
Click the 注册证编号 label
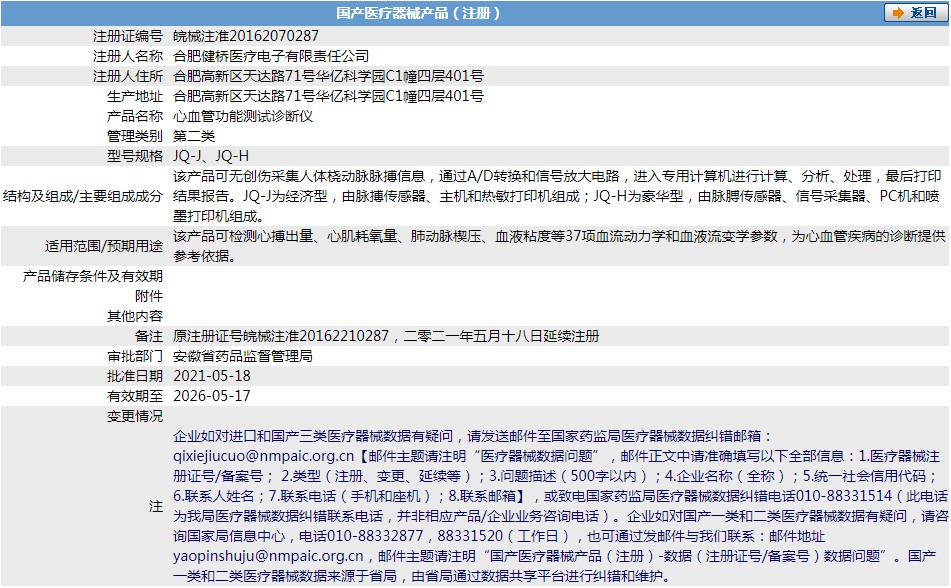click(x=127, y=36)
